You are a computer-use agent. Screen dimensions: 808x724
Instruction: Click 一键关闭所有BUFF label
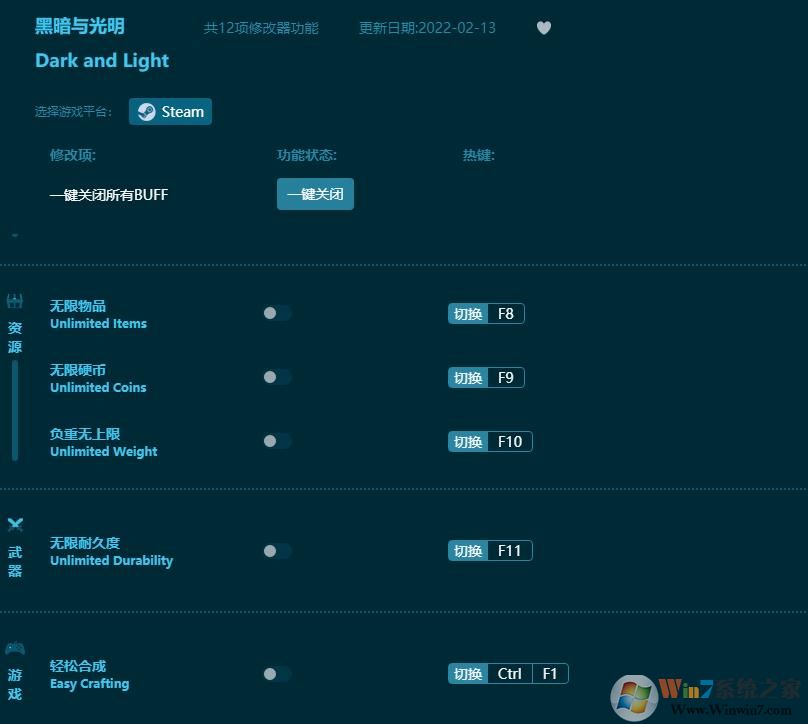(109, 195)
